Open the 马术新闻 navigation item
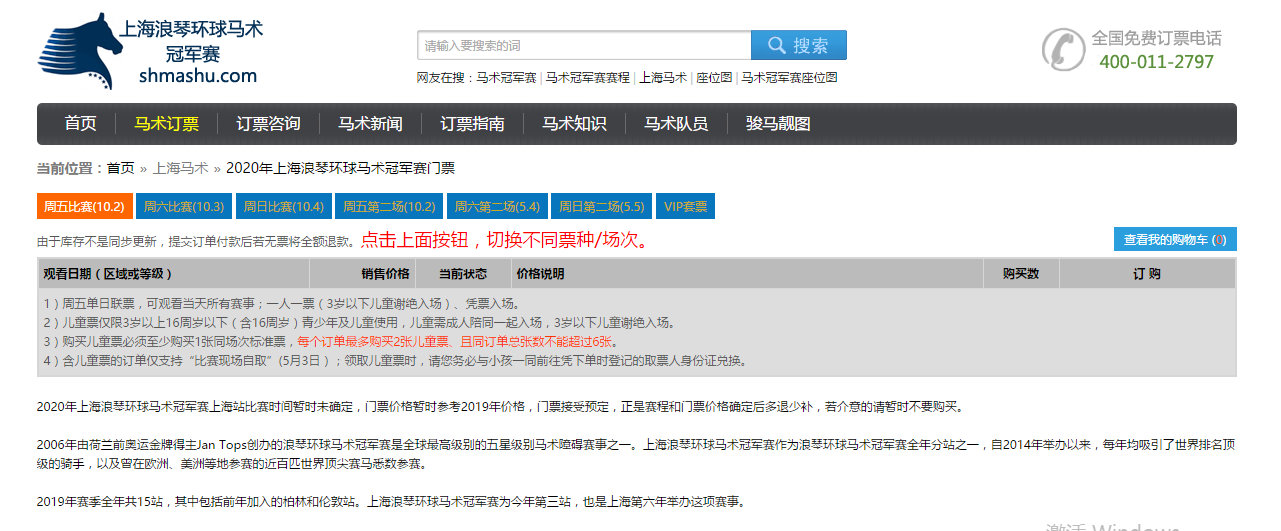 tap(370, 124)
